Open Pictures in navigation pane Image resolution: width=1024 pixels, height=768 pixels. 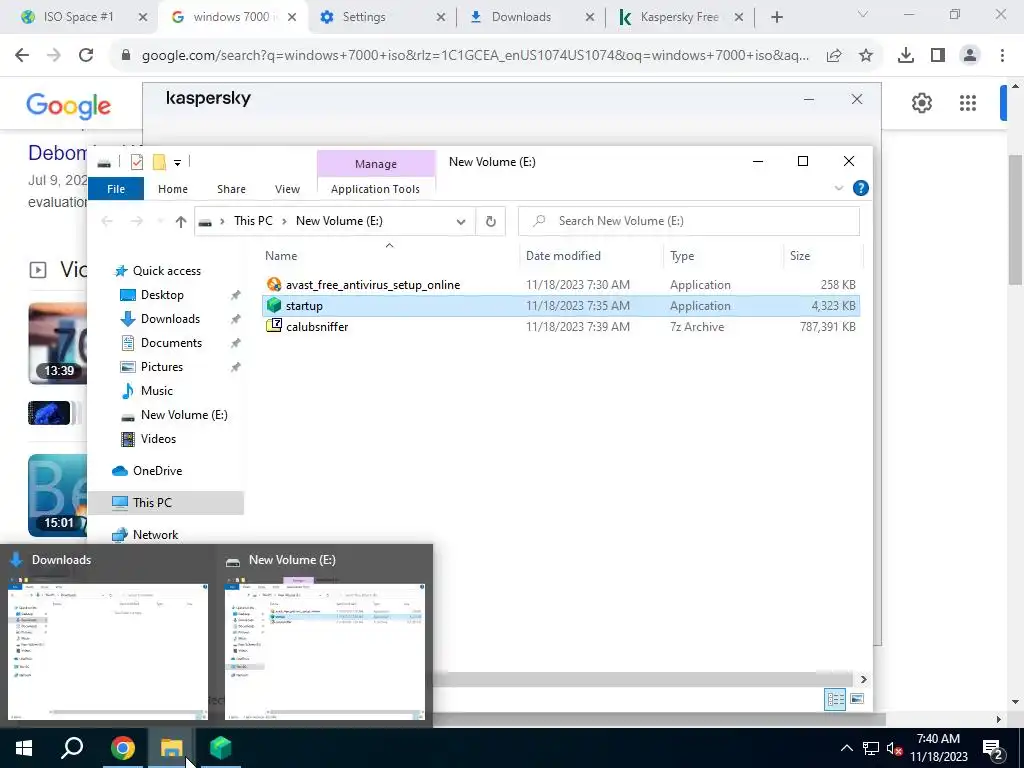tap(161, 367)
